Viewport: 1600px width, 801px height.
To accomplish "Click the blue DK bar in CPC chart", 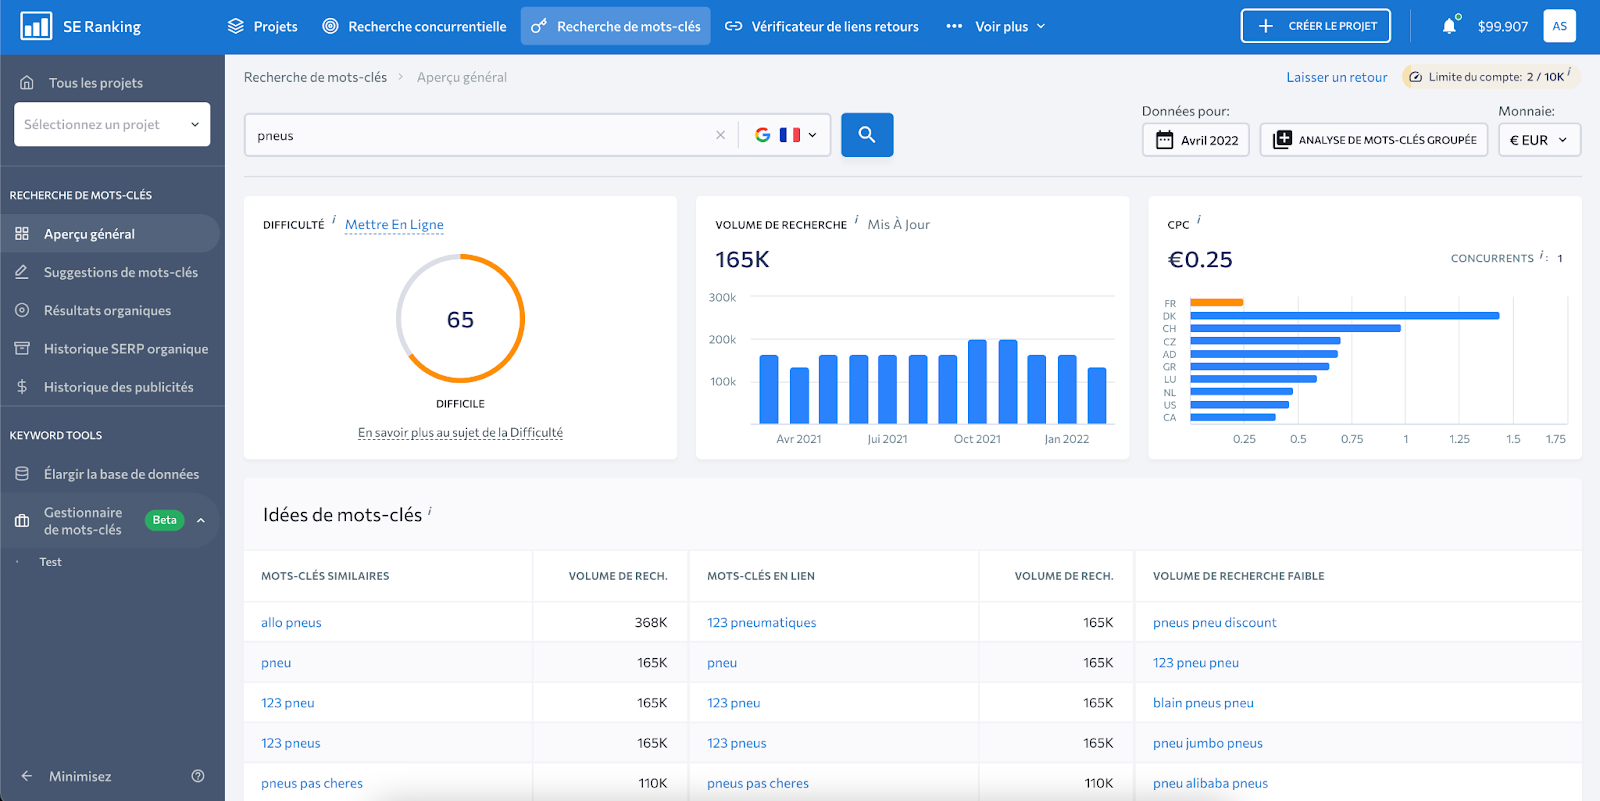I will click(x=1345, y=315).
